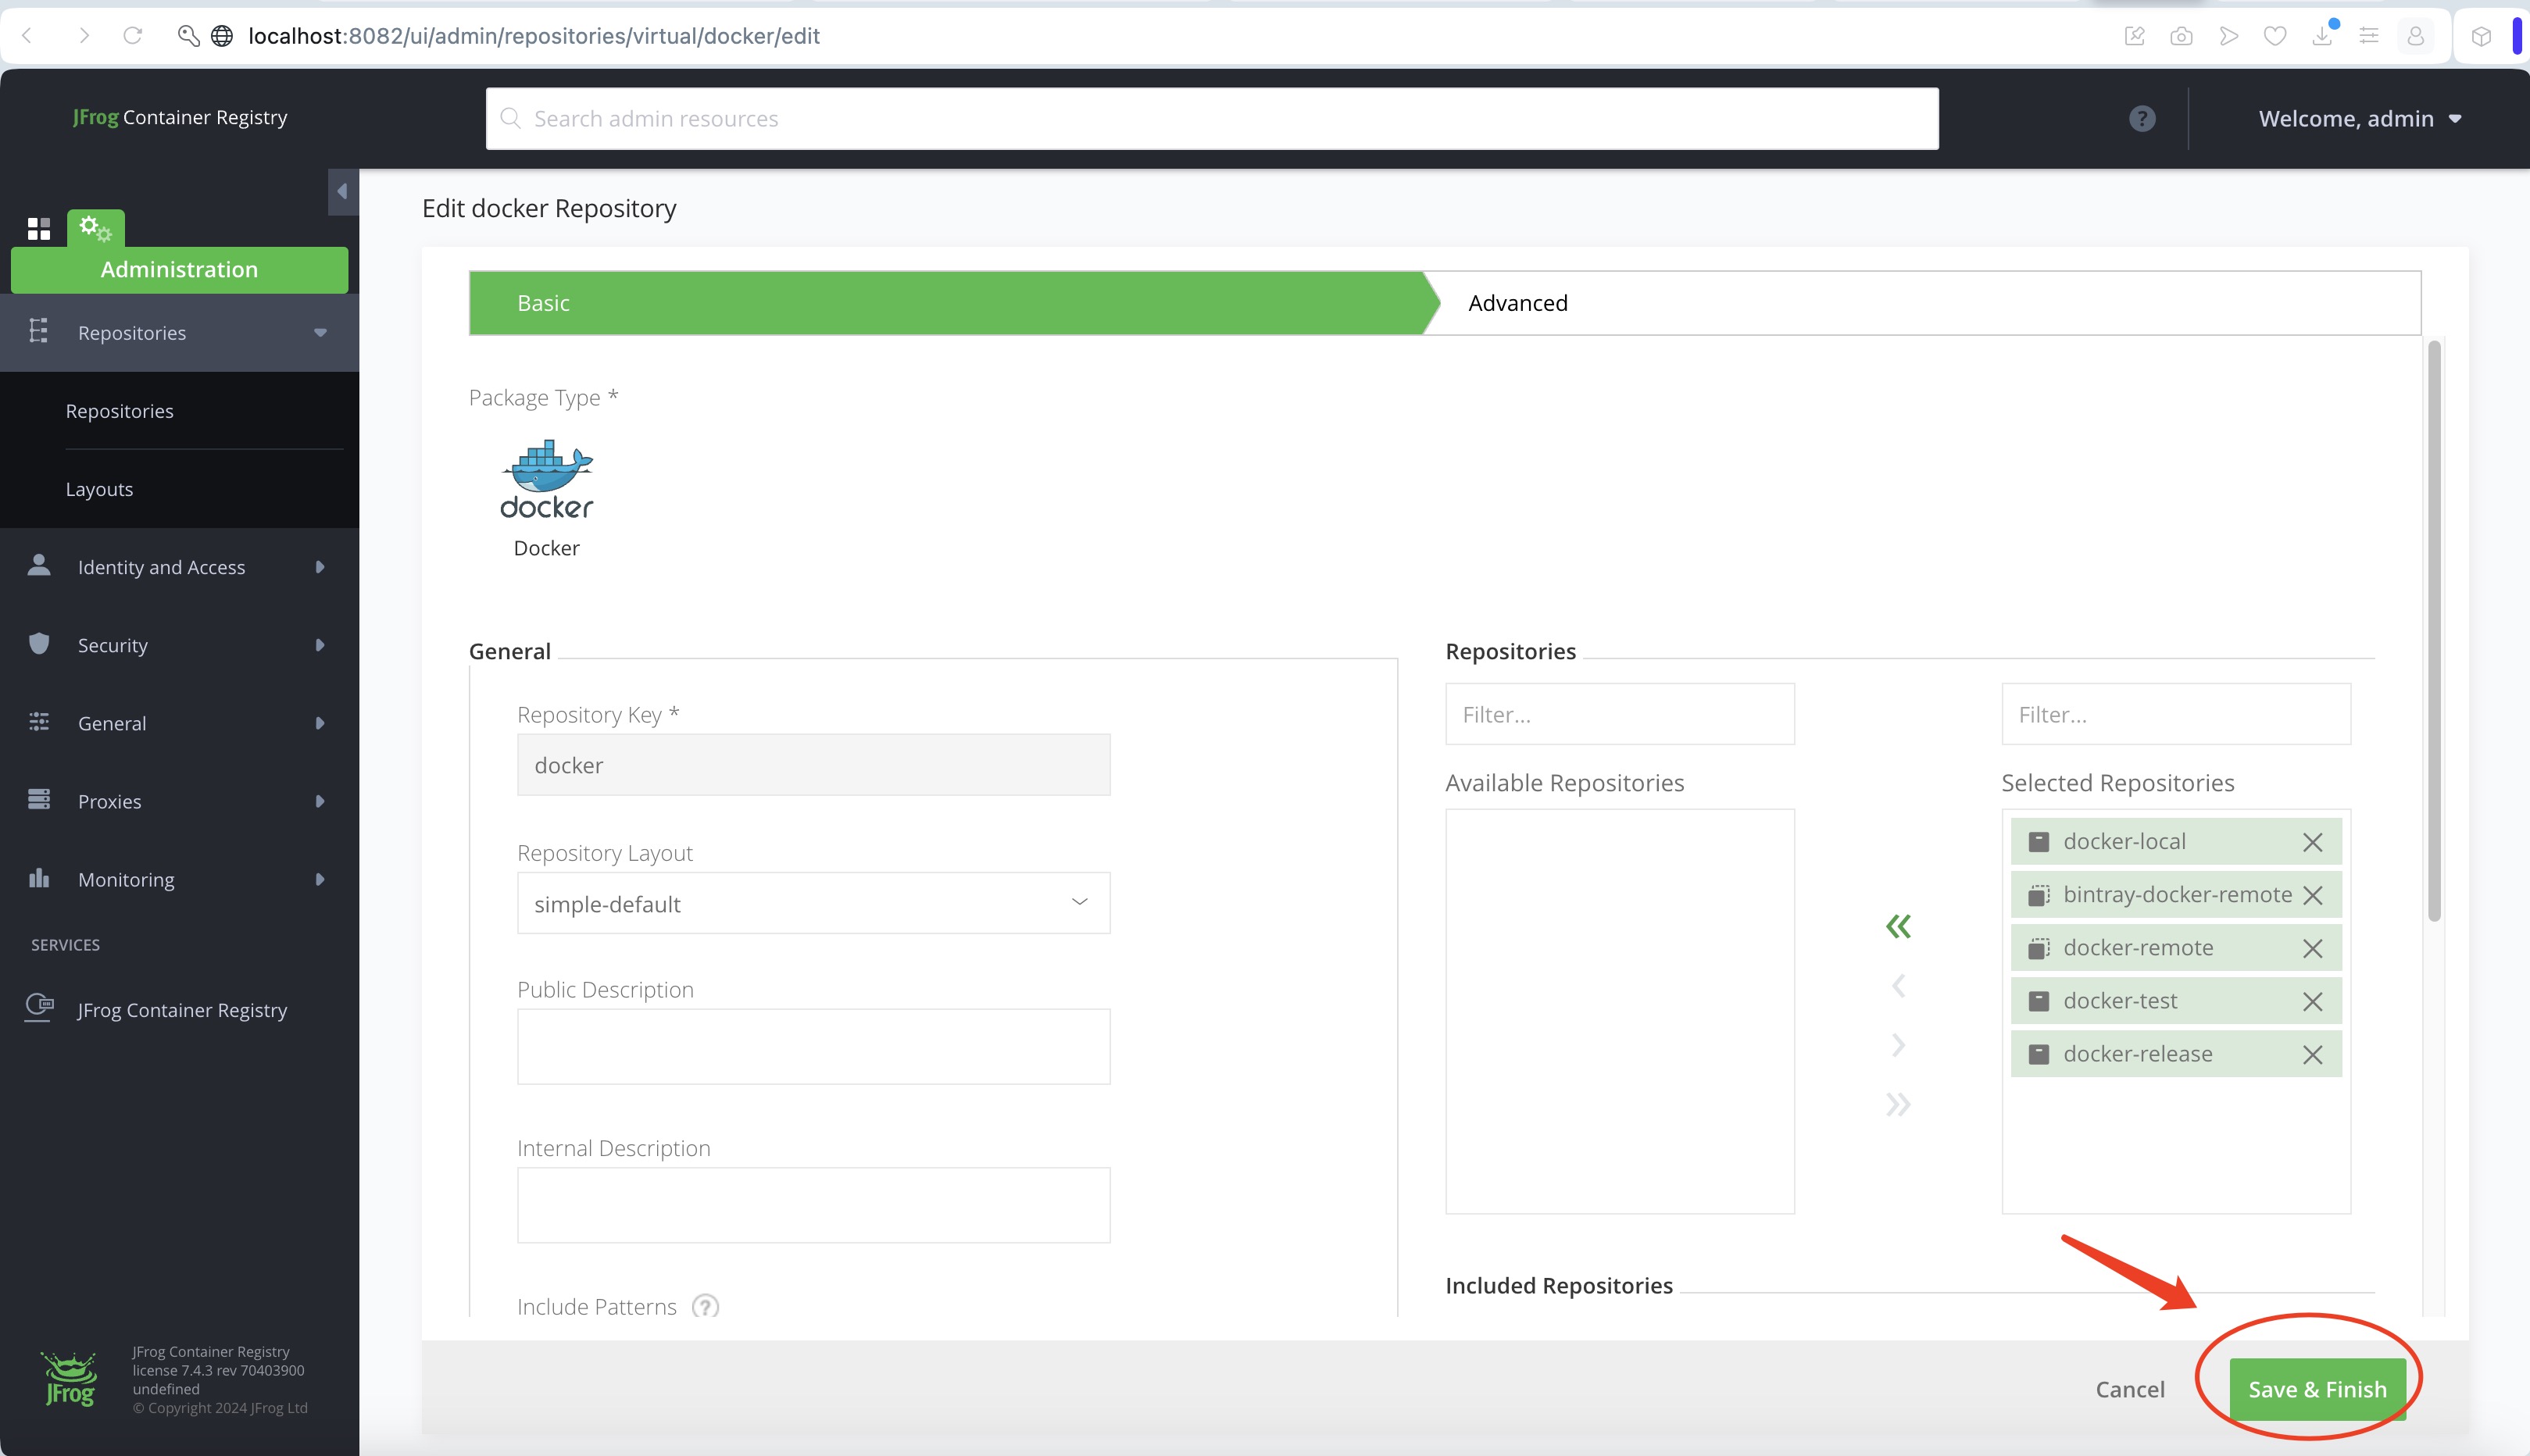Open browser settings sliders icon
This screenshot has width=2530, height=1456.
pyautogui.click(x=2369, y=36)
